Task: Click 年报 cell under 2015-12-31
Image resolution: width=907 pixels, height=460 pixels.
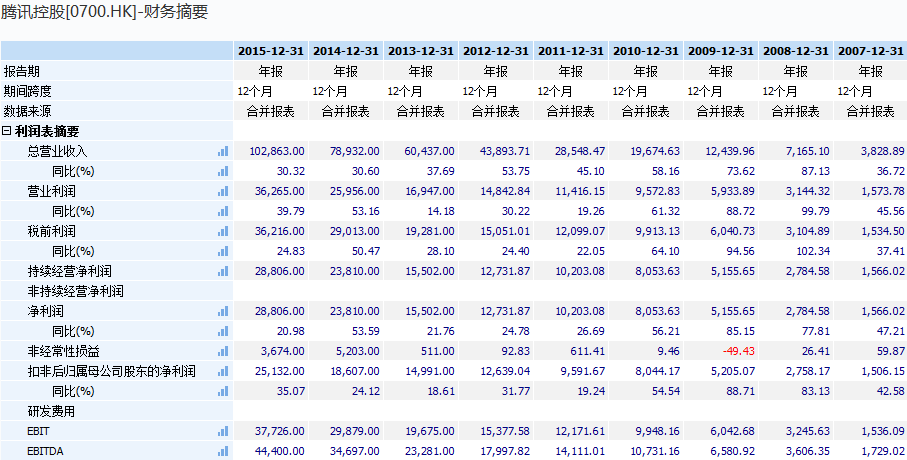Action: (271, 71)
